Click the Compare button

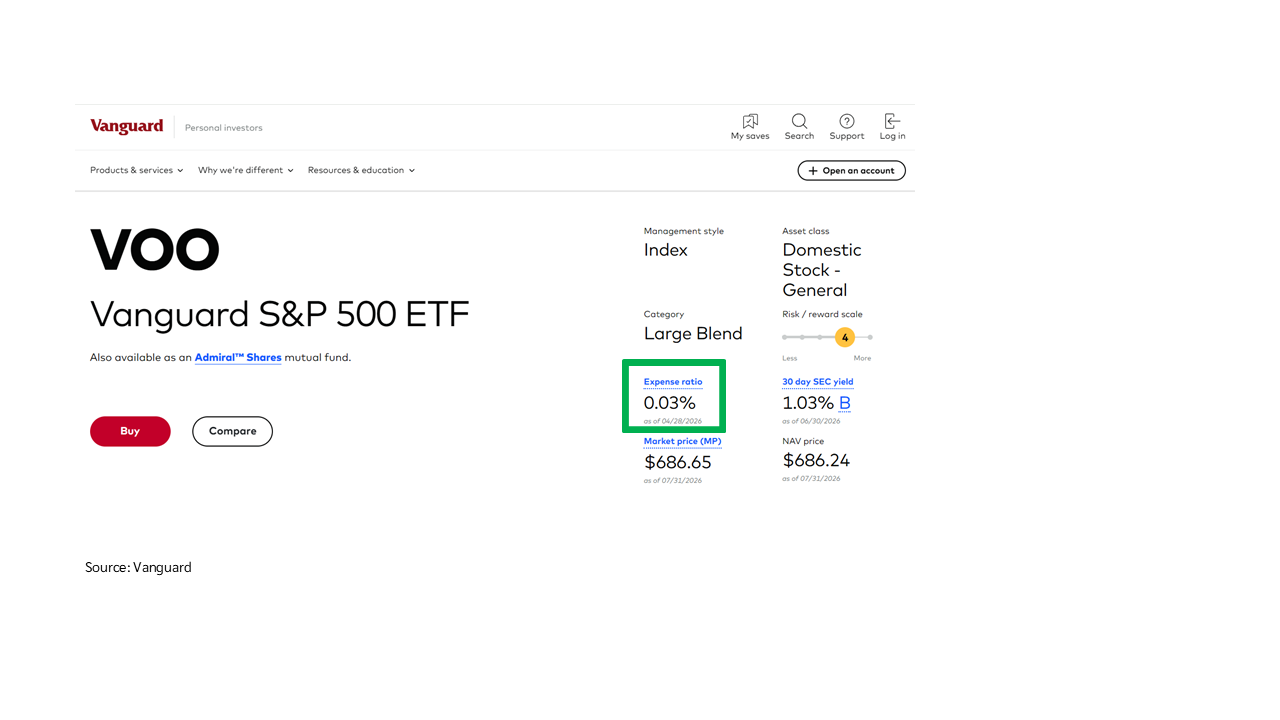point(232,431)
